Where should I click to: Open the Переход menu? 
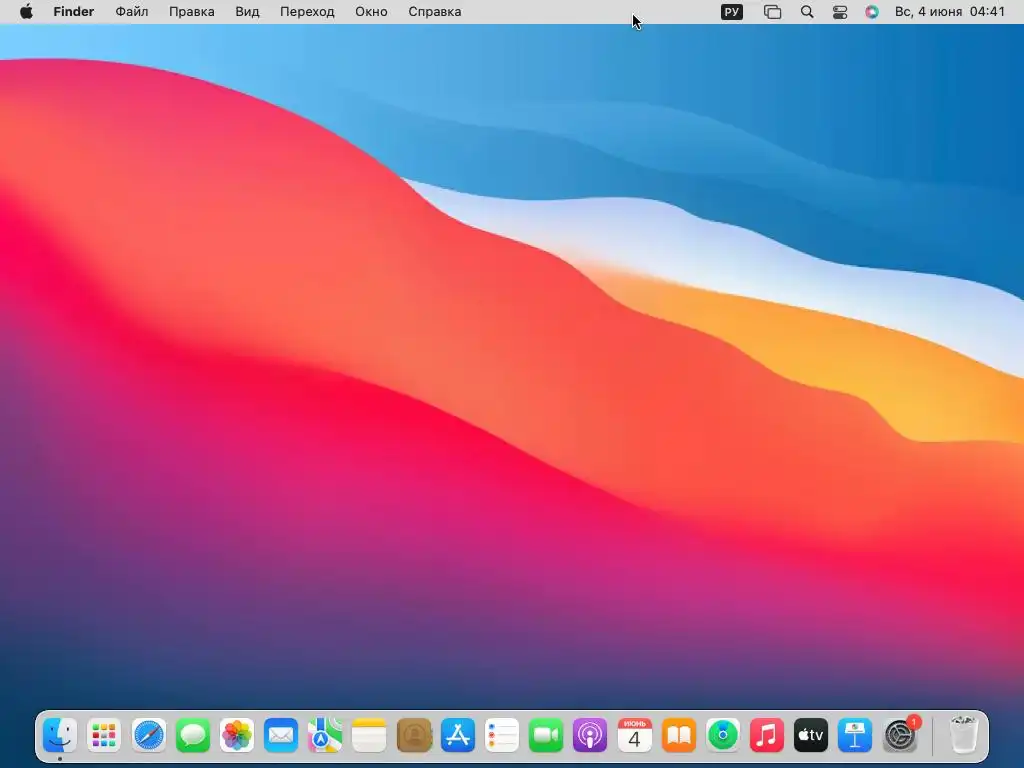coord(307,12)
